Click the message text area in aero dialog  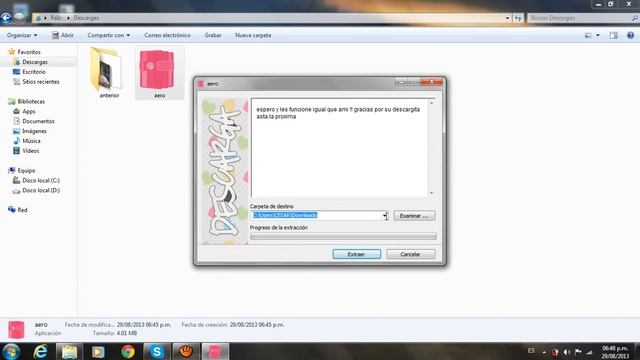(340, 148)
